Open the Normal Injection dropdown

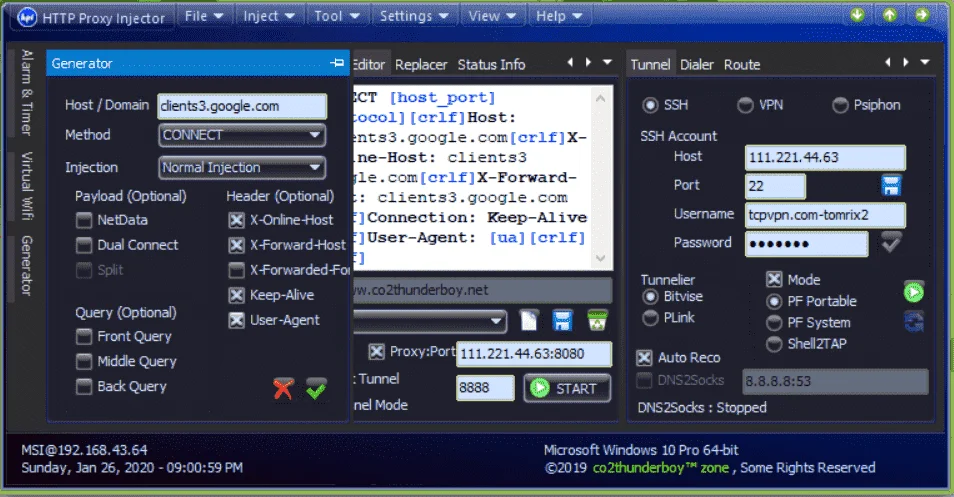242,167
